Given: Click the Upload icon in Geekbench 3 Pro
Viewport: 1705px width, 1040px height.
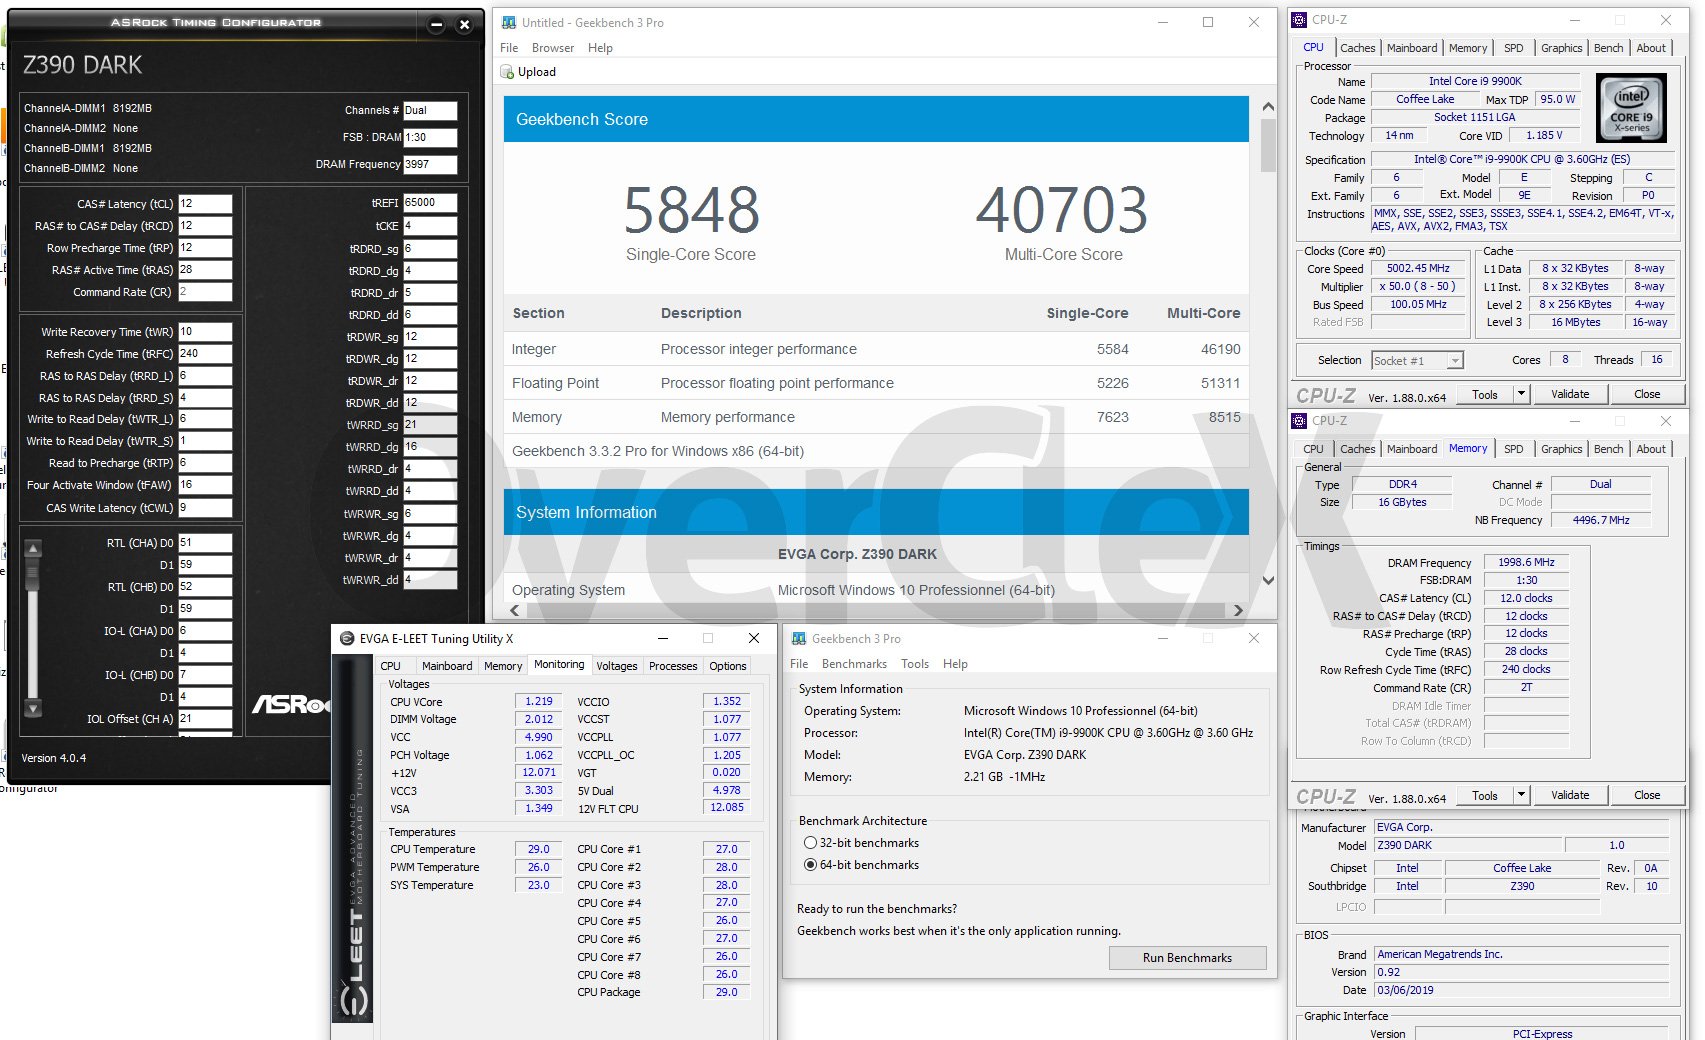Looking at the screenshot, I should coord(508,72).
